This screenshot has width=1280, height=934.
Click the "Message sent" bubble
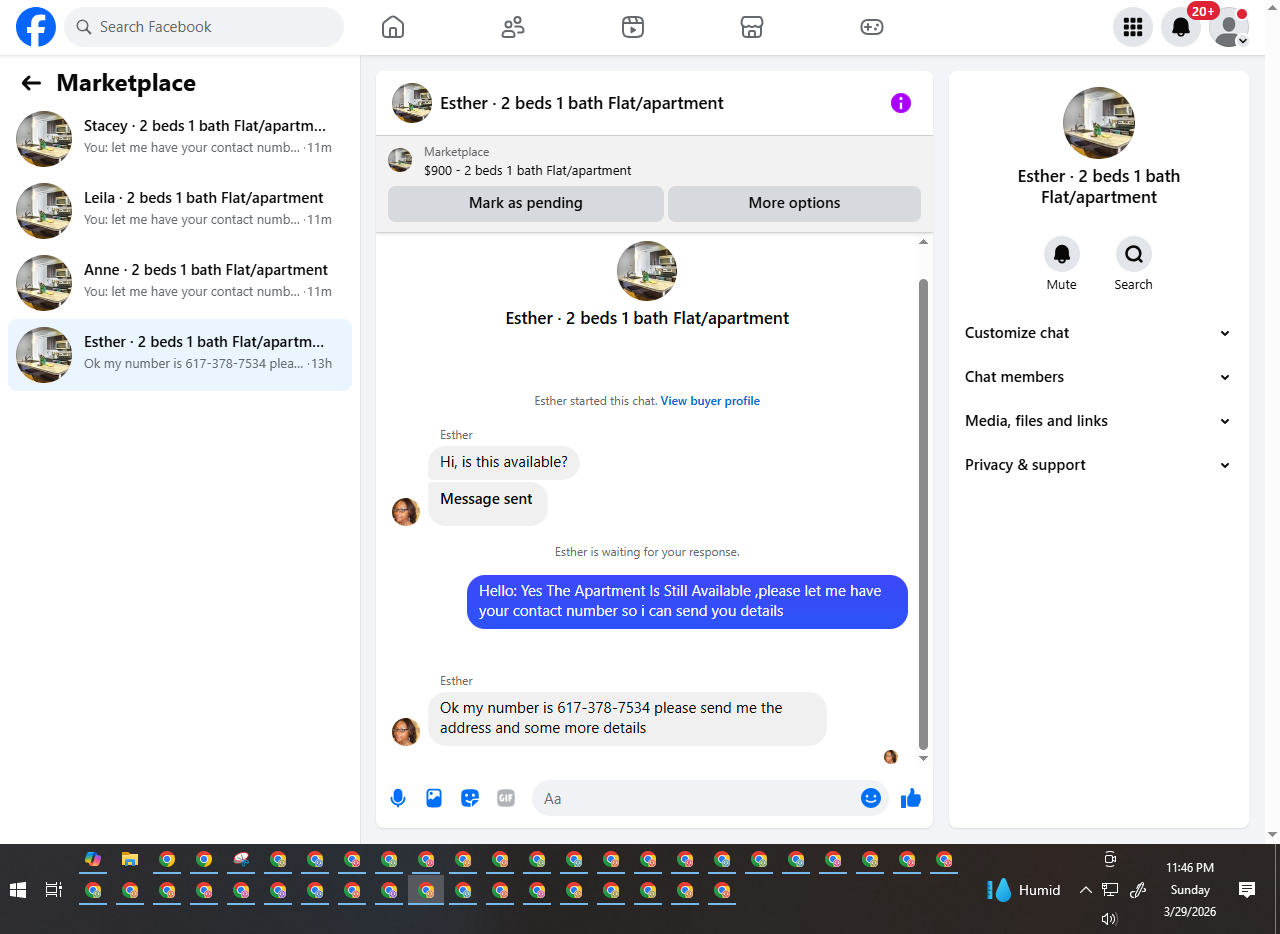487,503
